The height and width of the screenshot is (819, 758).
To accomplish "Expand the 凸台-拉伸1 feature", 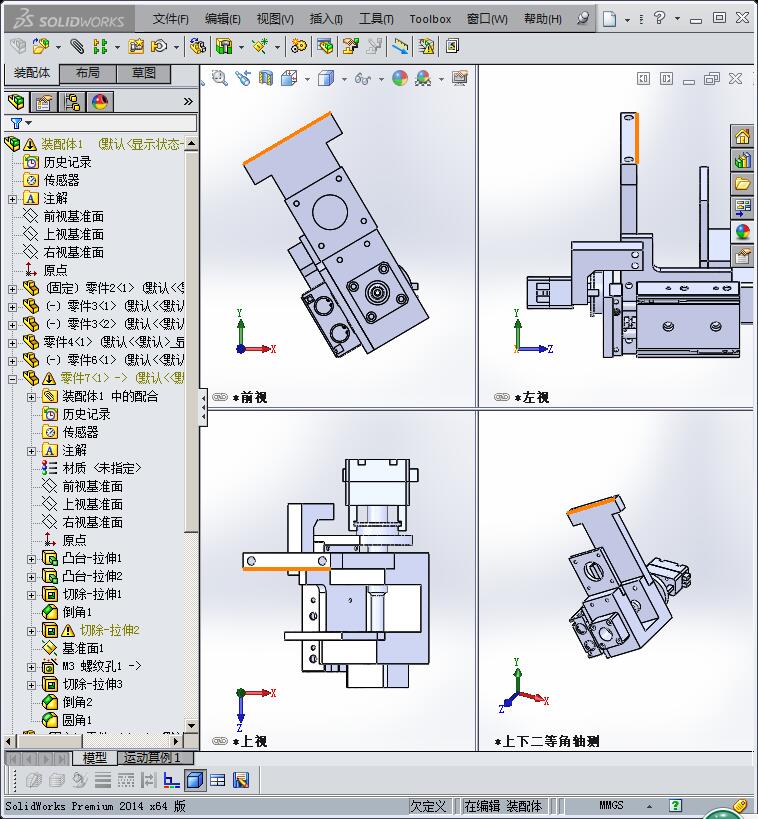I will [31, 558].
